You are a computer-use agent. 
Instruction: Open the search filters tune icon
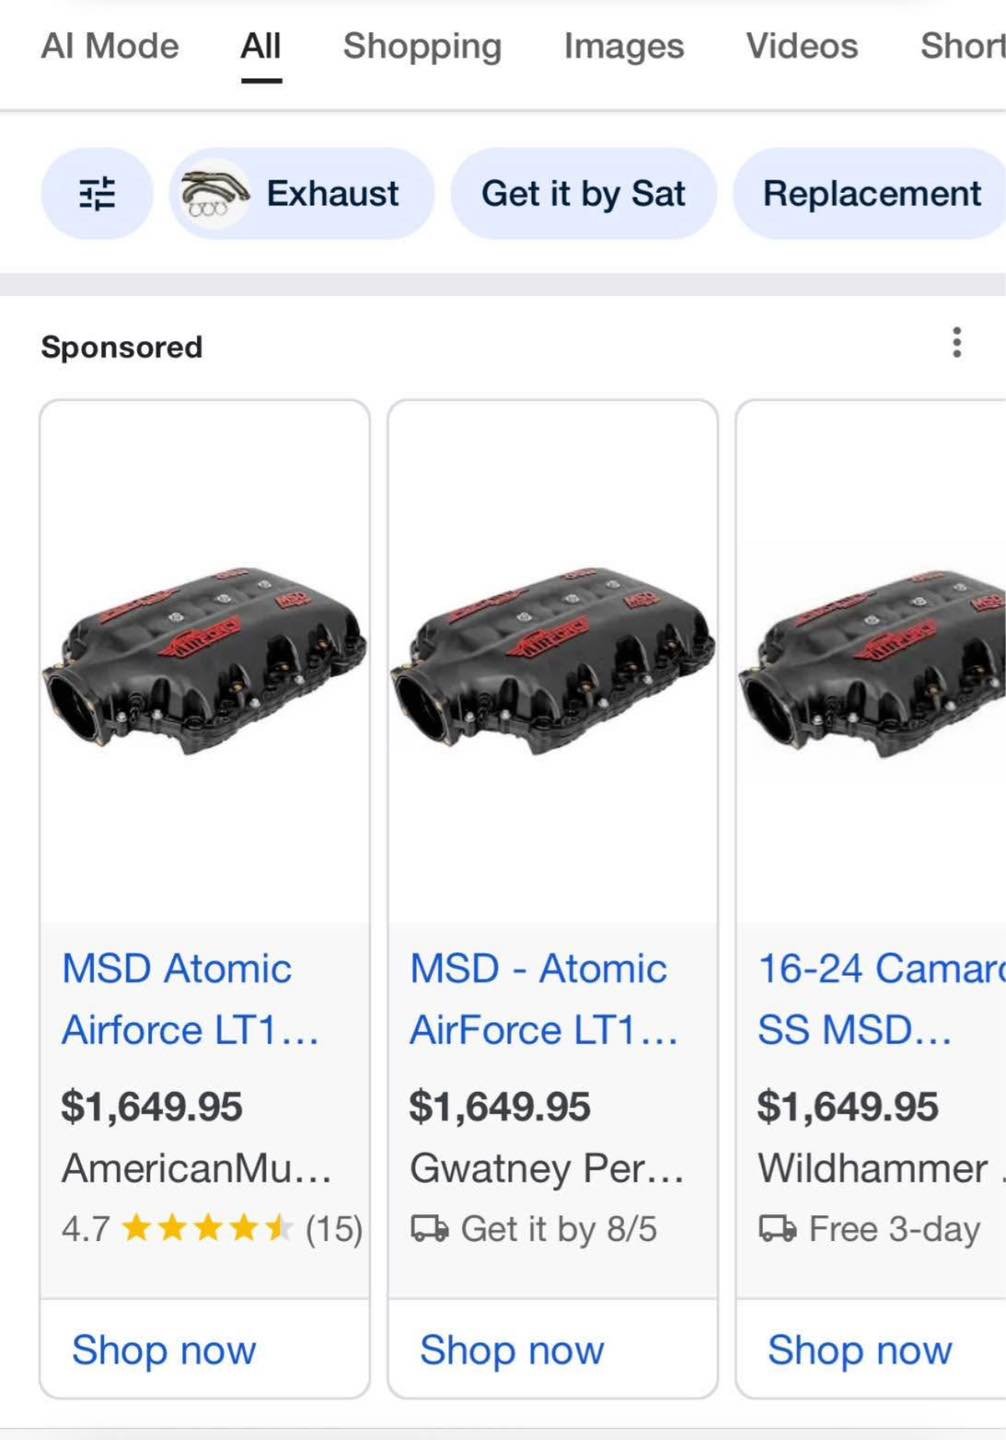[97, 193]
